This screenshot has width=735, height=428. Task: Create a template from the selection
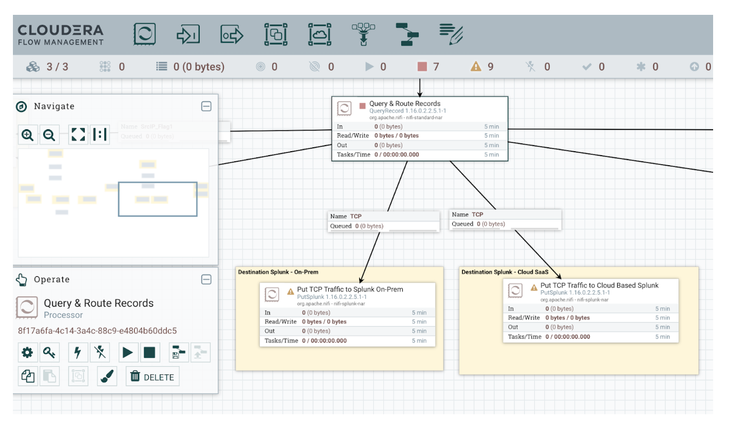pyautogui.click(x=178, y=352)
